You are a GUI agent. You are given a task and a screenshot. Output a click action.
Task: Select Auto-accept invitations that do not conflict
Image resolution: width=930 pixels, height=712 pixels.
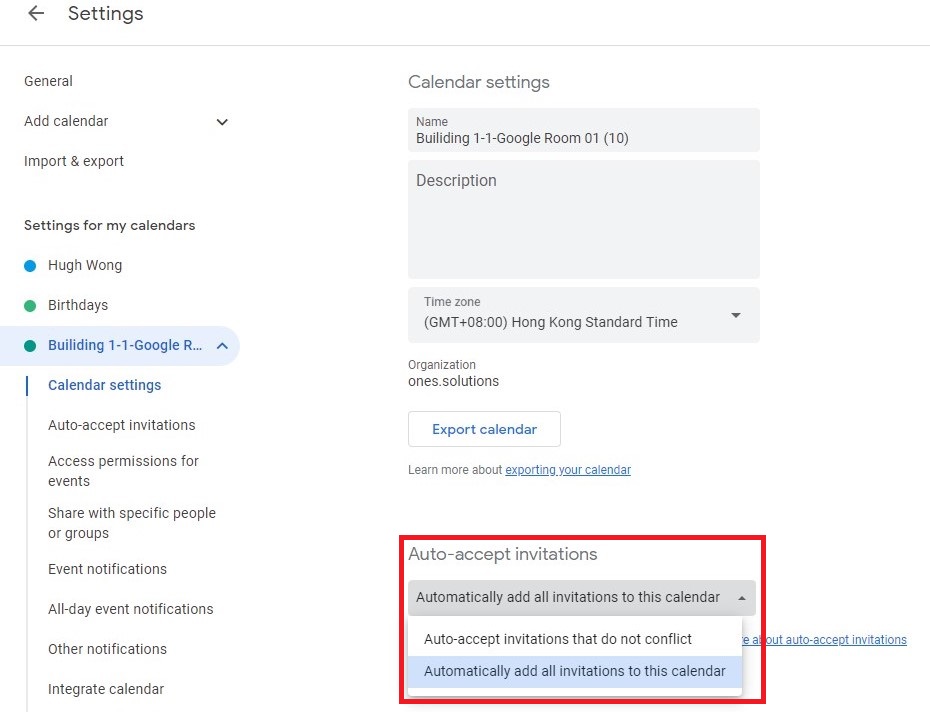(x=558, y=639)
